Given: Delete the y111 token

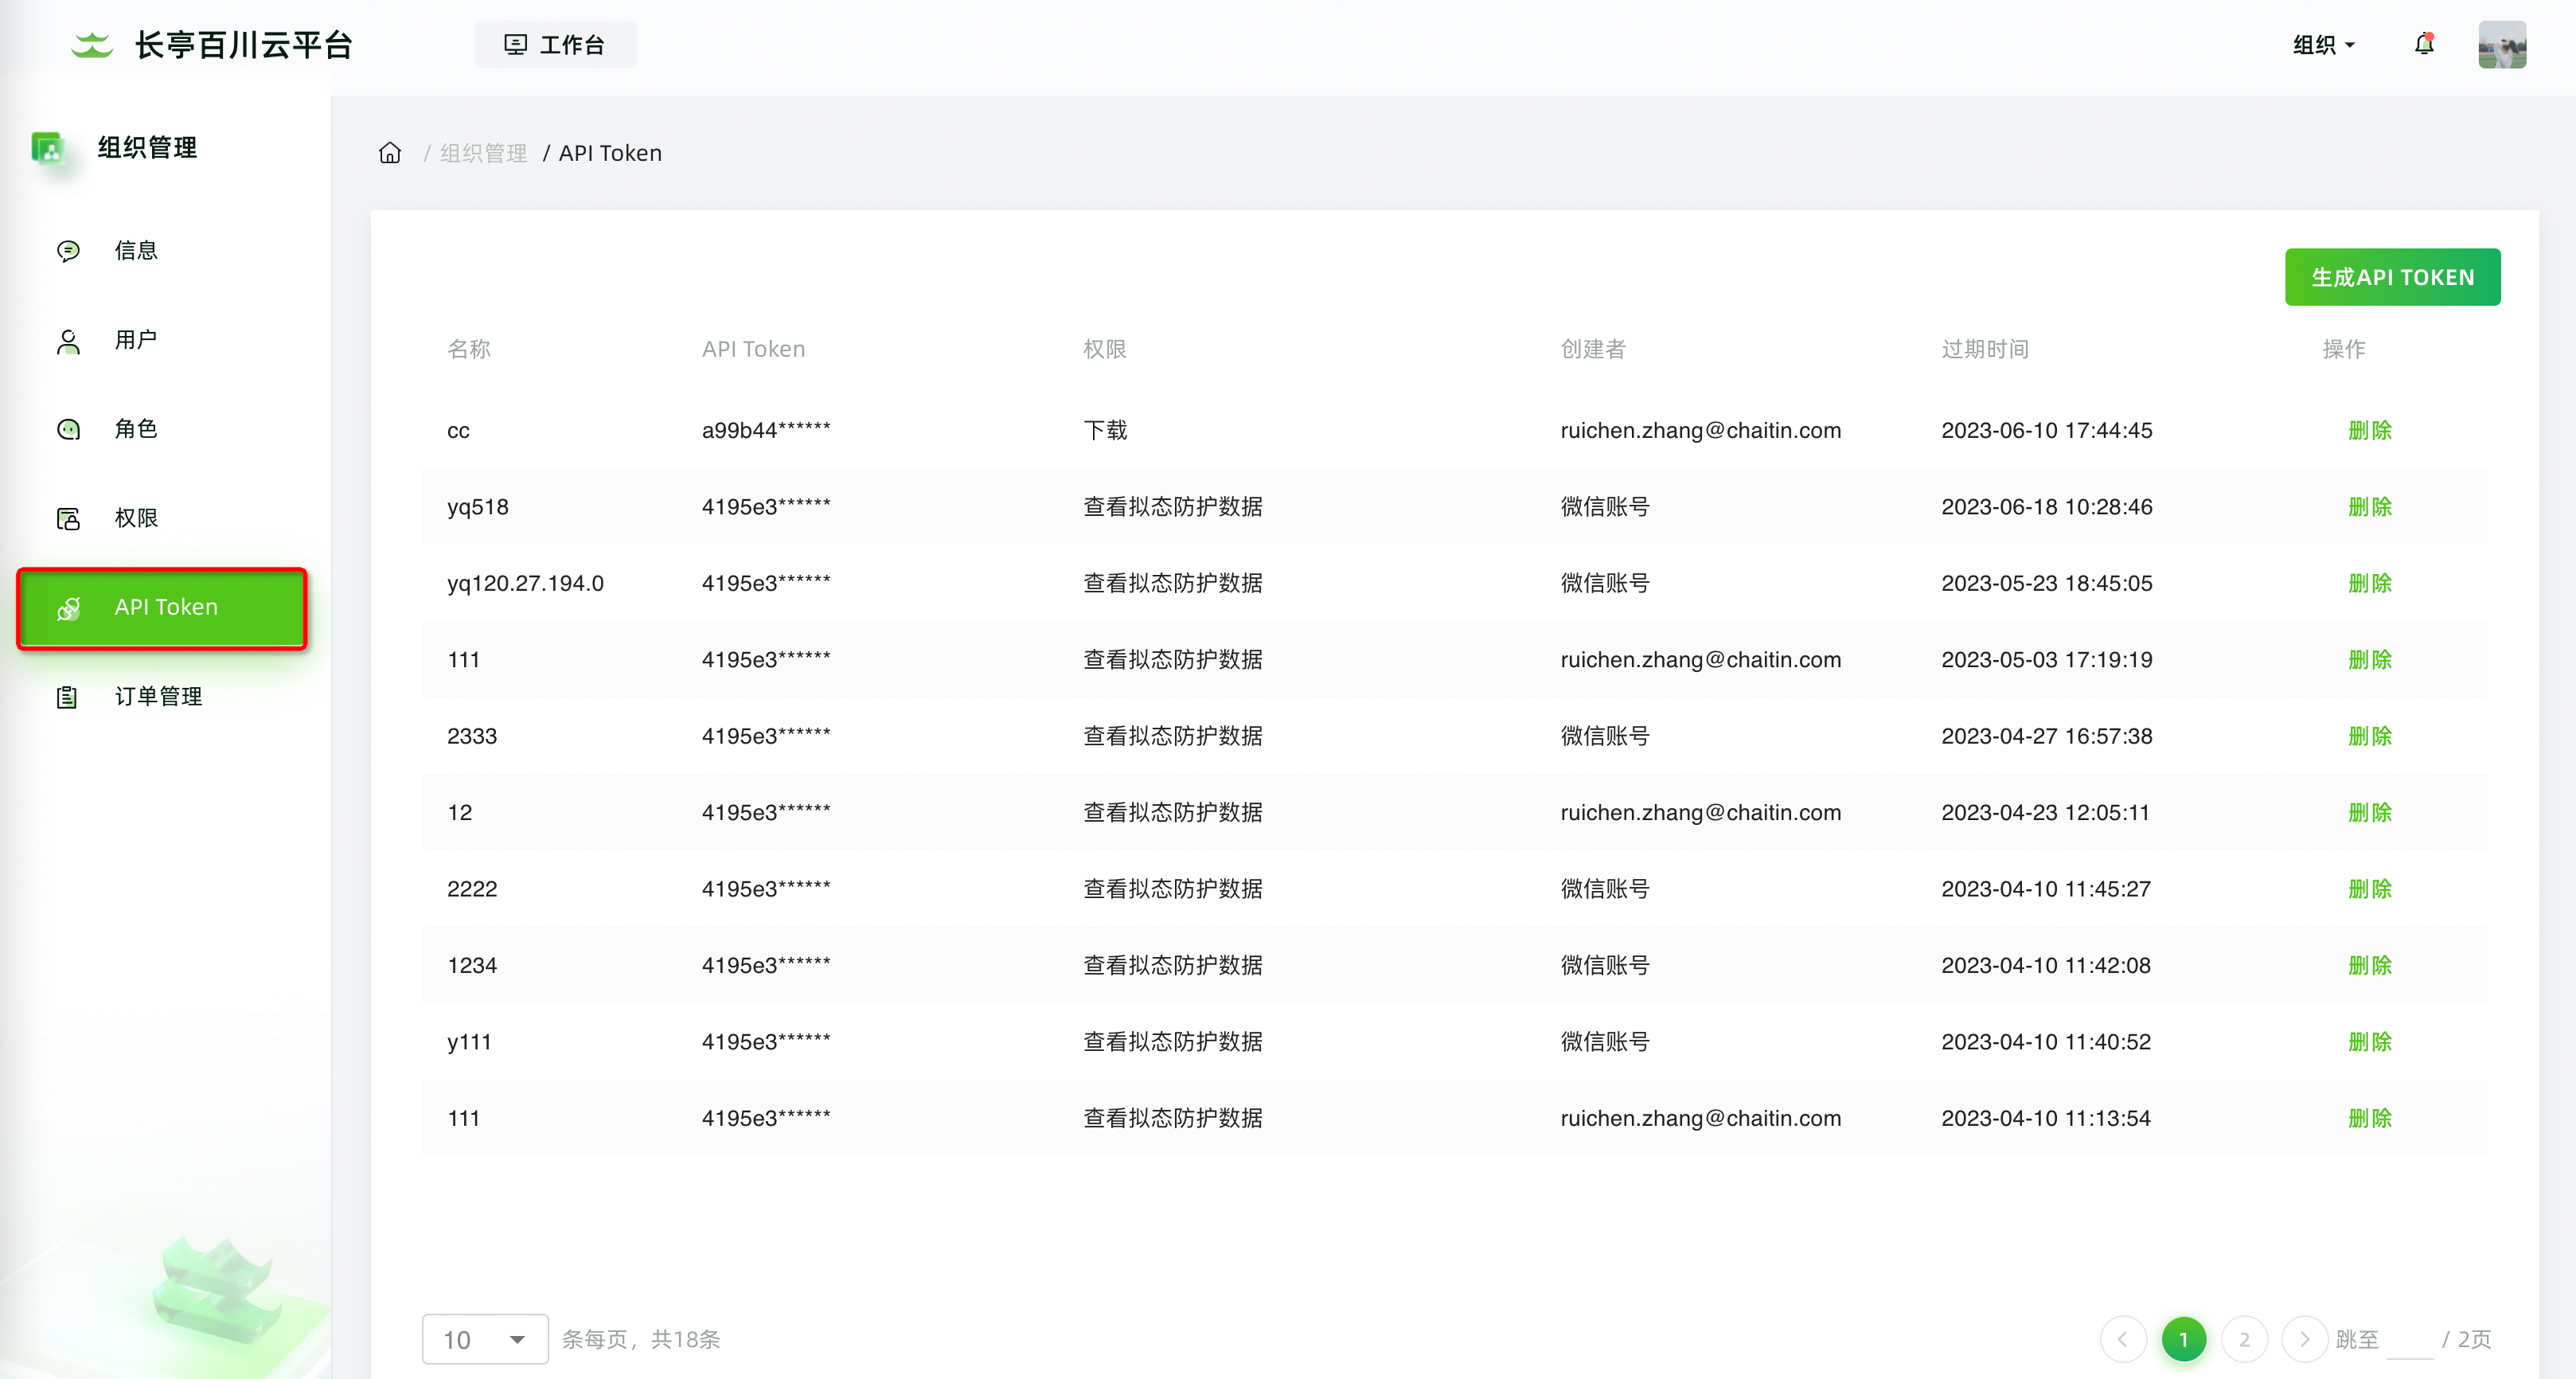Looking at the screenshot, I should 2370,1042.
